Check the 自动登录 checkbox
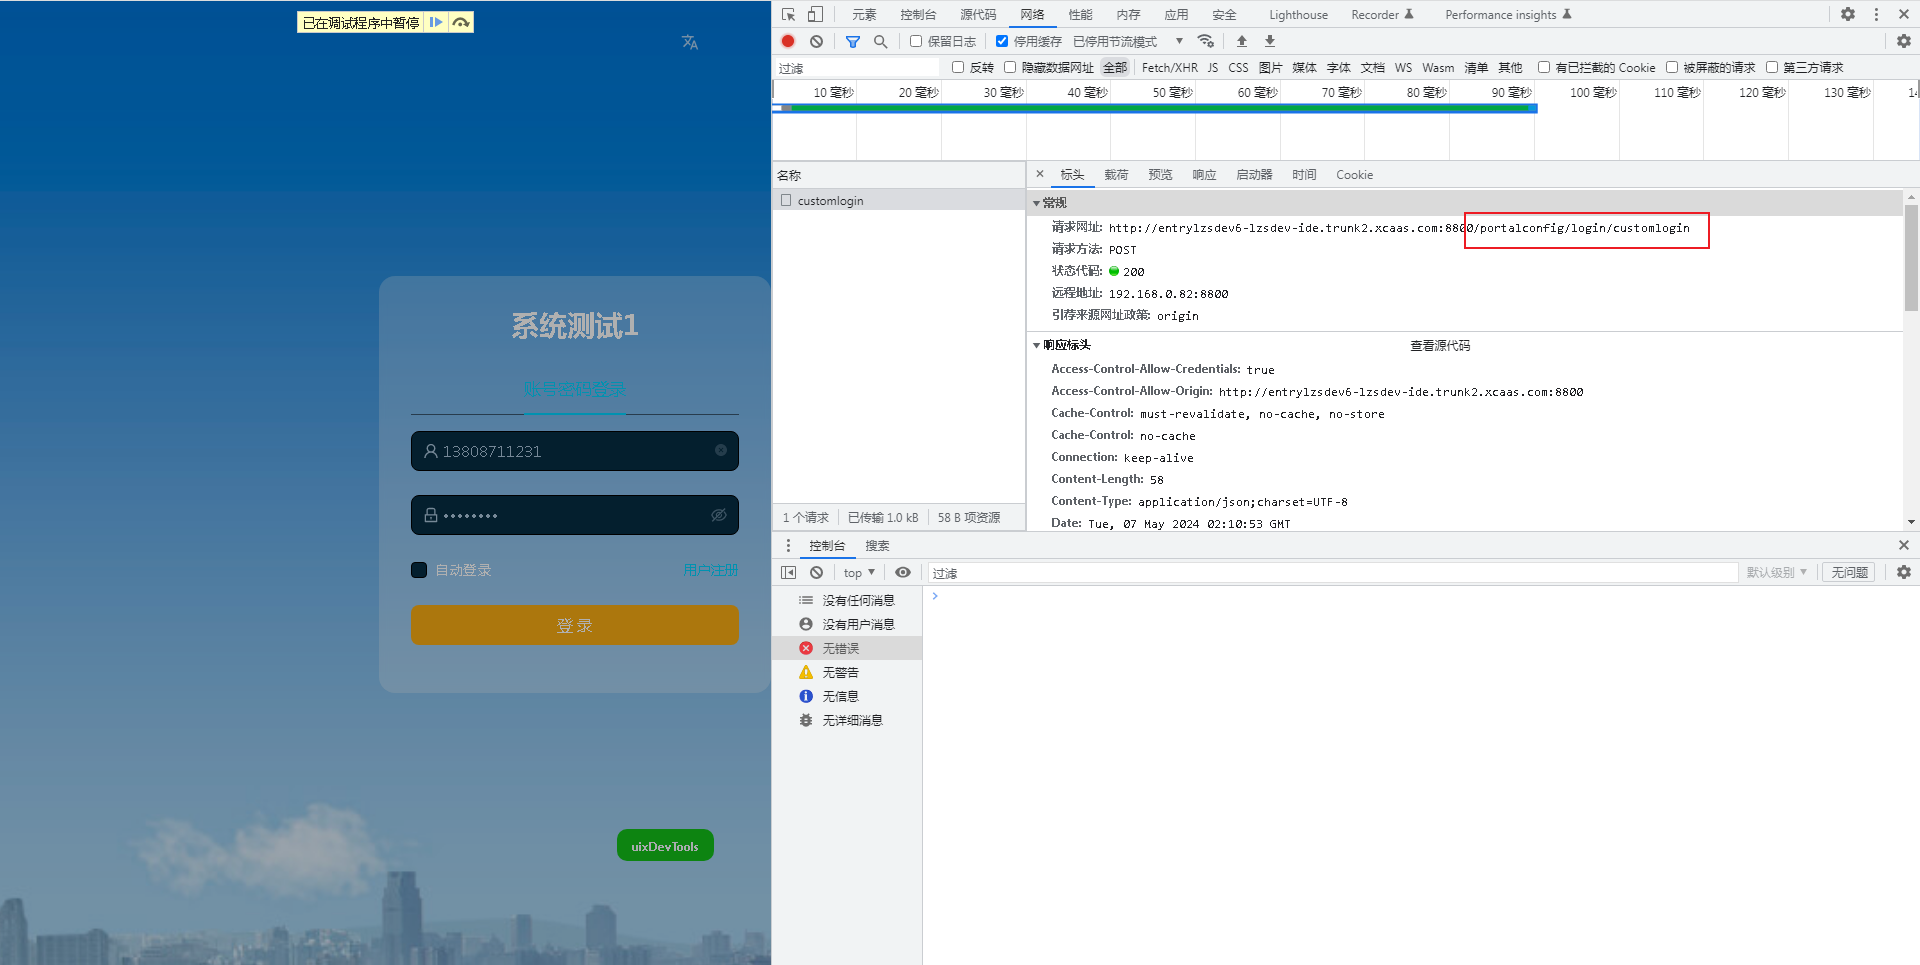 coord(419,570)
